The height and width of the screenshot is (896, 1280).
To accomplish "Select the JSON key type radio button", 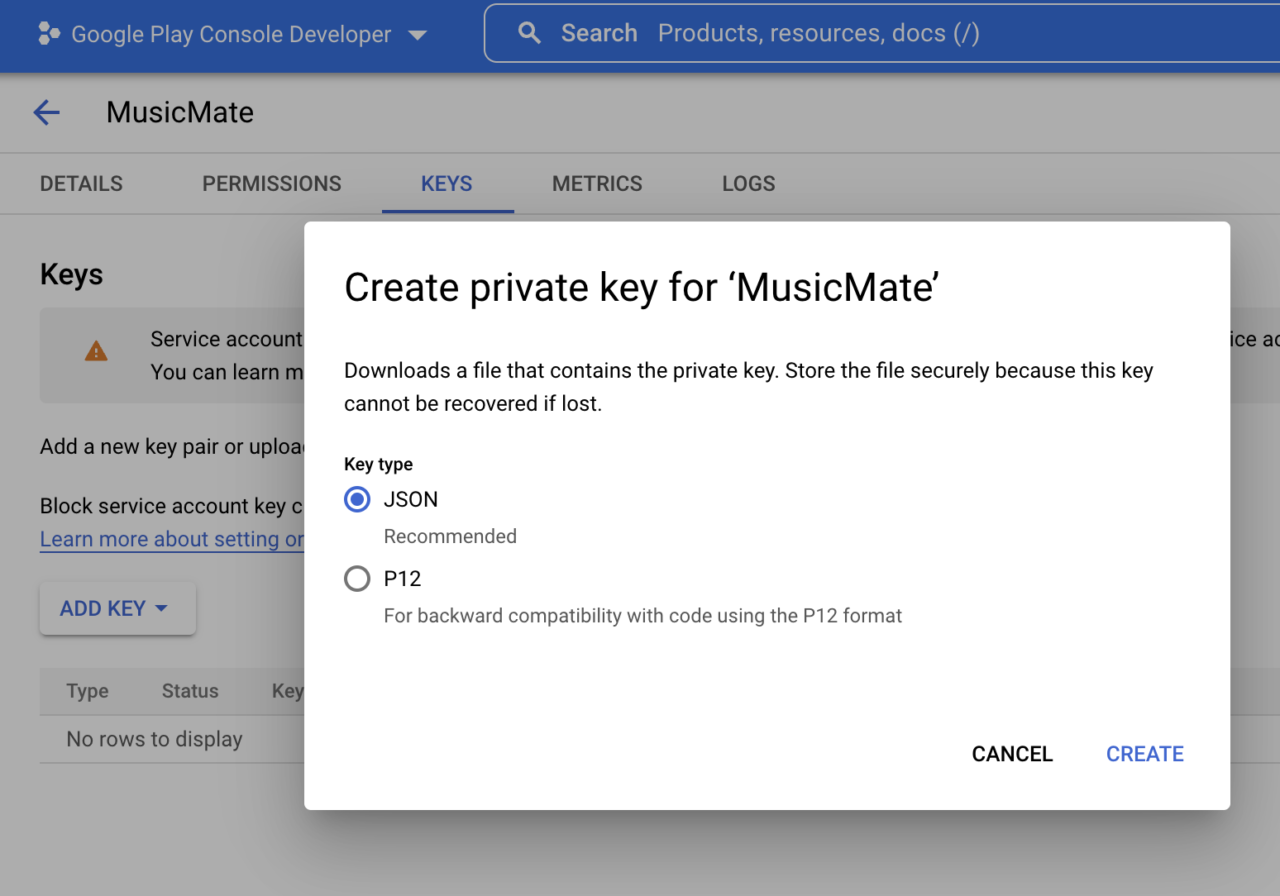I will tap(357, 499).
